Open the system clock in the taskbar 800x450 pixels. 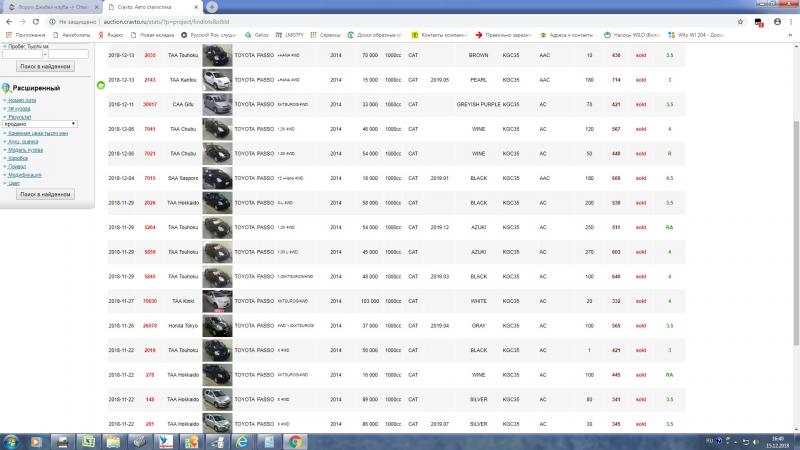coord(778,442)
